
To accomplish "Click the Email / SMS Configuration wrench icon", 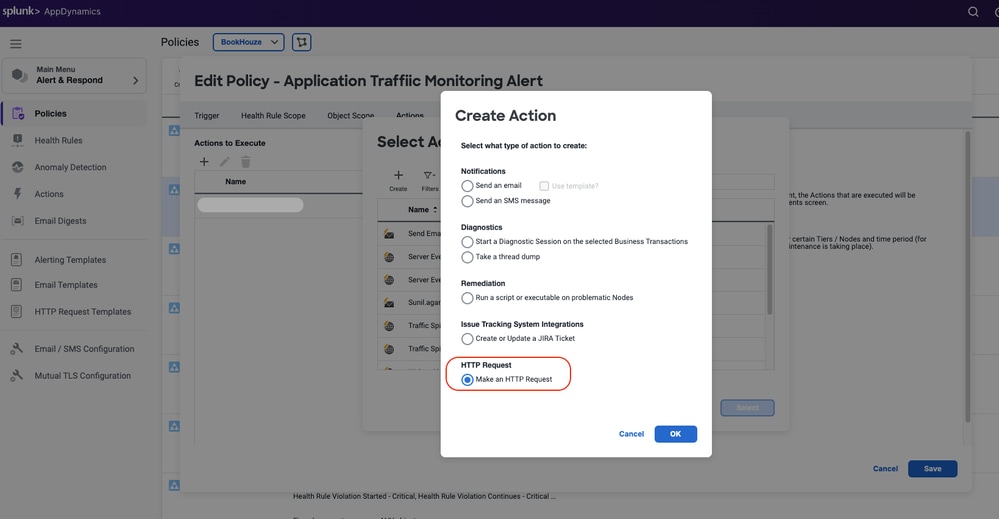I will [x=17, y=349].
